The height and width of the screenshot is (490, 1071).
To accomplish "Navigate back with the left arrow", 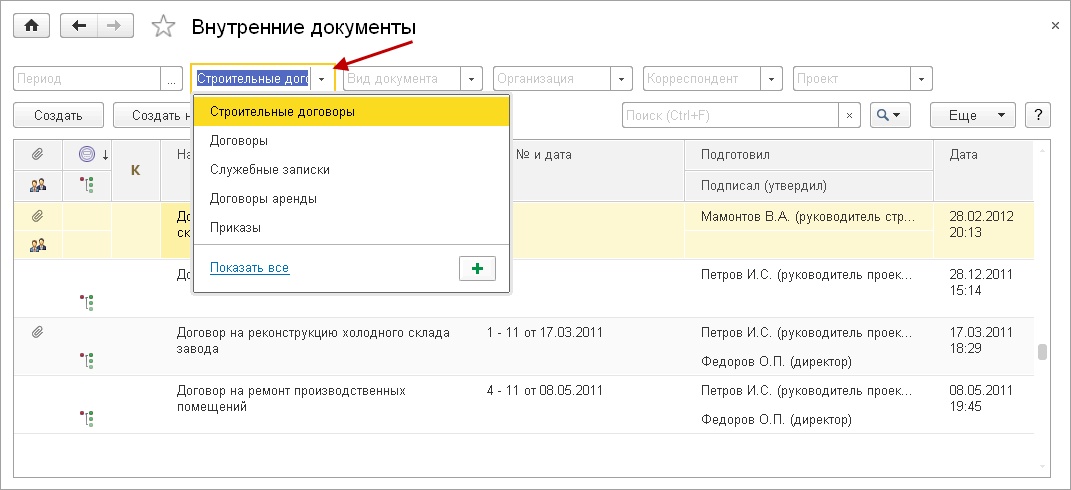I will click(79, 26).
